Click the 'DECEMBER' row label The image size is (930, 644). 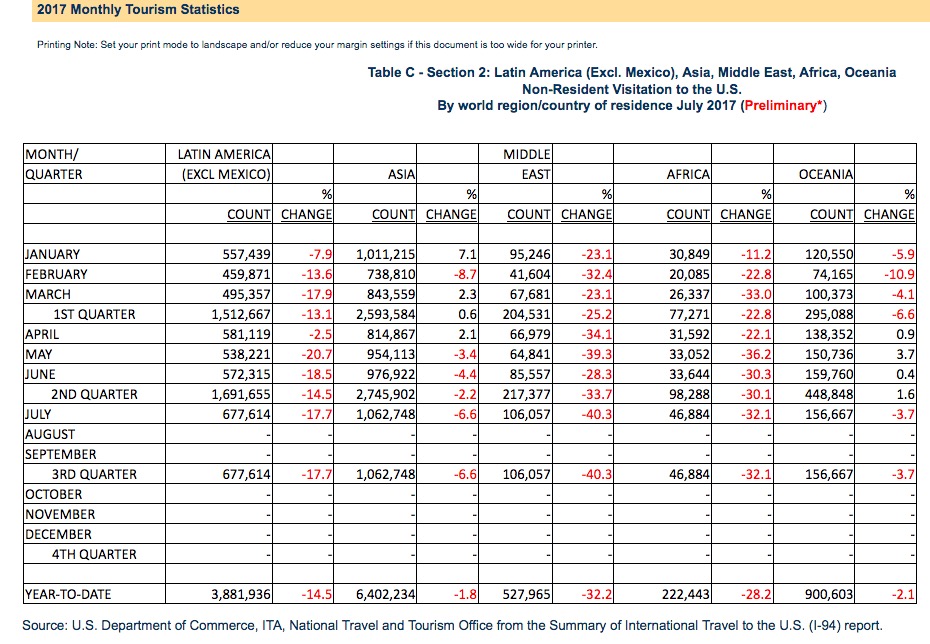(x=58, y=534)
